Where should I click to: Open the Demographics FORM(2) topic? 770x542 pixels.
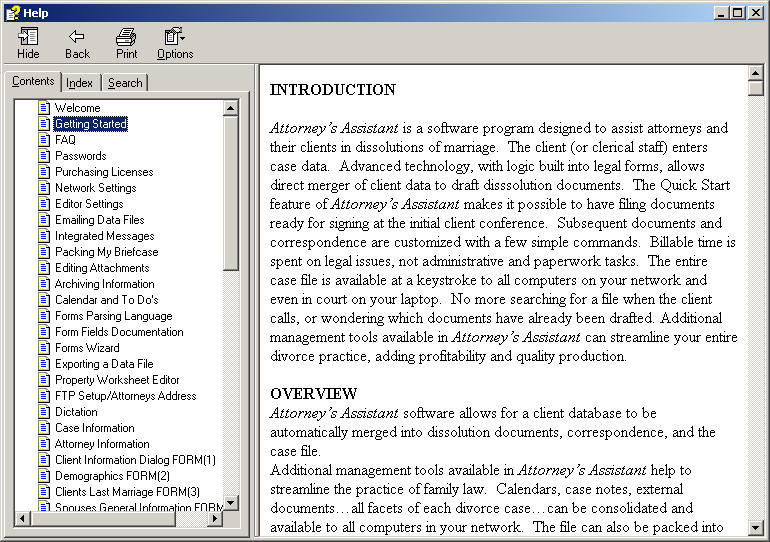click(112, 476)
